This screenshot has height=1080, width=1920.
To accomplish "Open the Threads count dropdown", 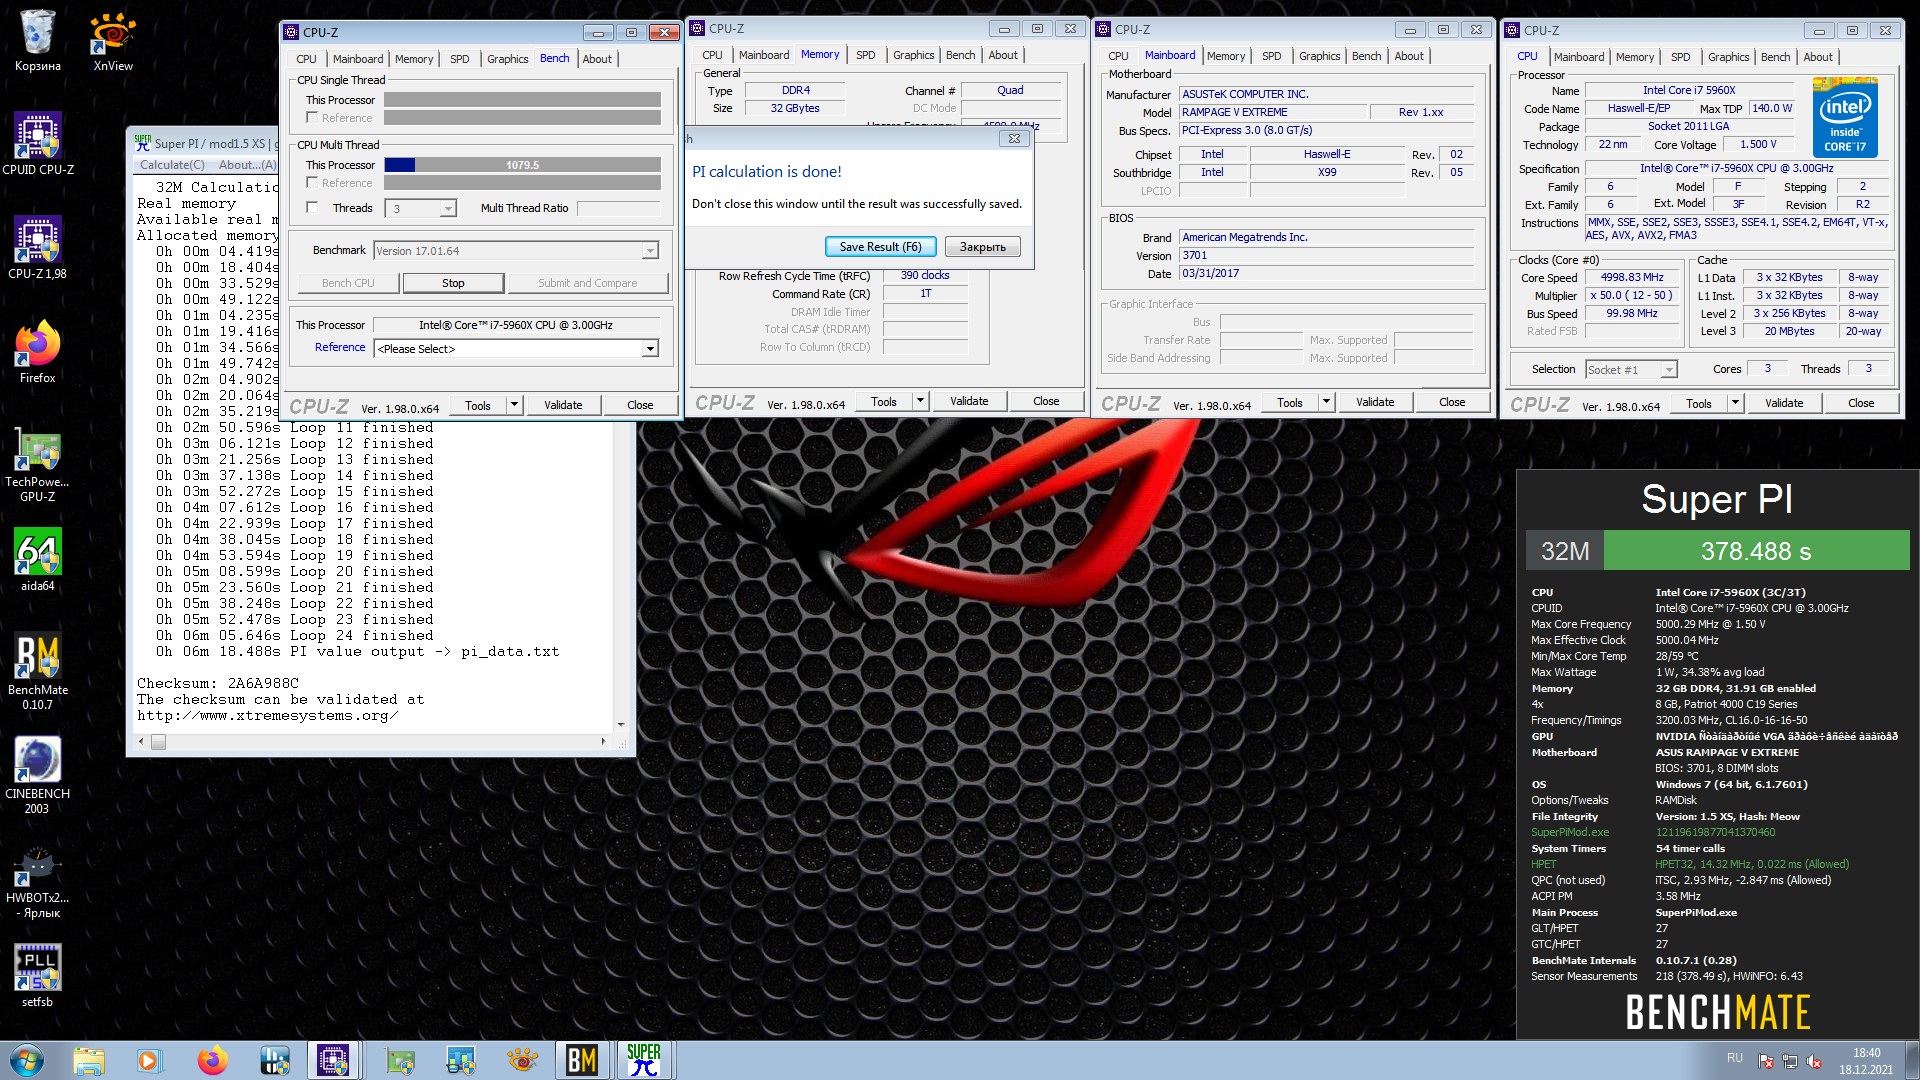I will (448, 208).
